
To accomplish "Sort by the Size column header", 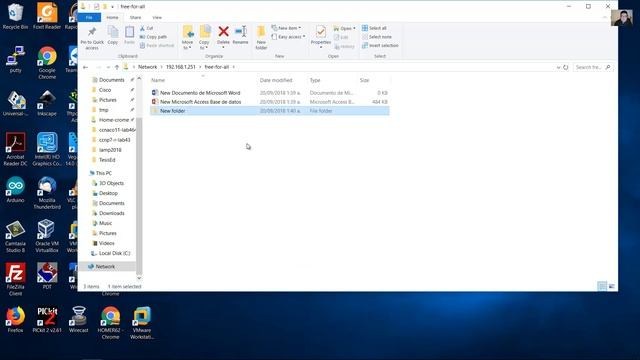I will coord(364,80).
